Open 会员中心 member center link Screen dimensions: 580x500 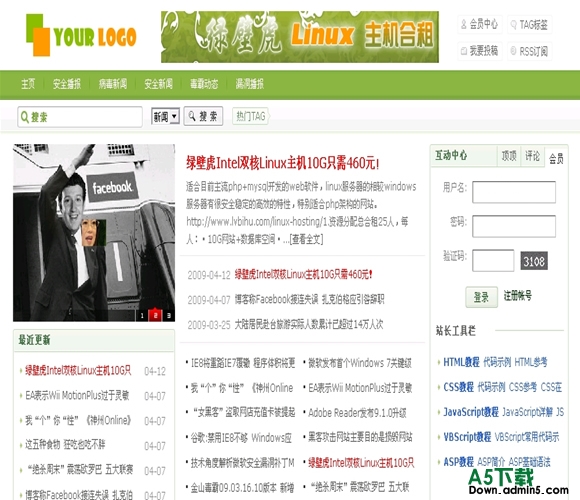480,24
